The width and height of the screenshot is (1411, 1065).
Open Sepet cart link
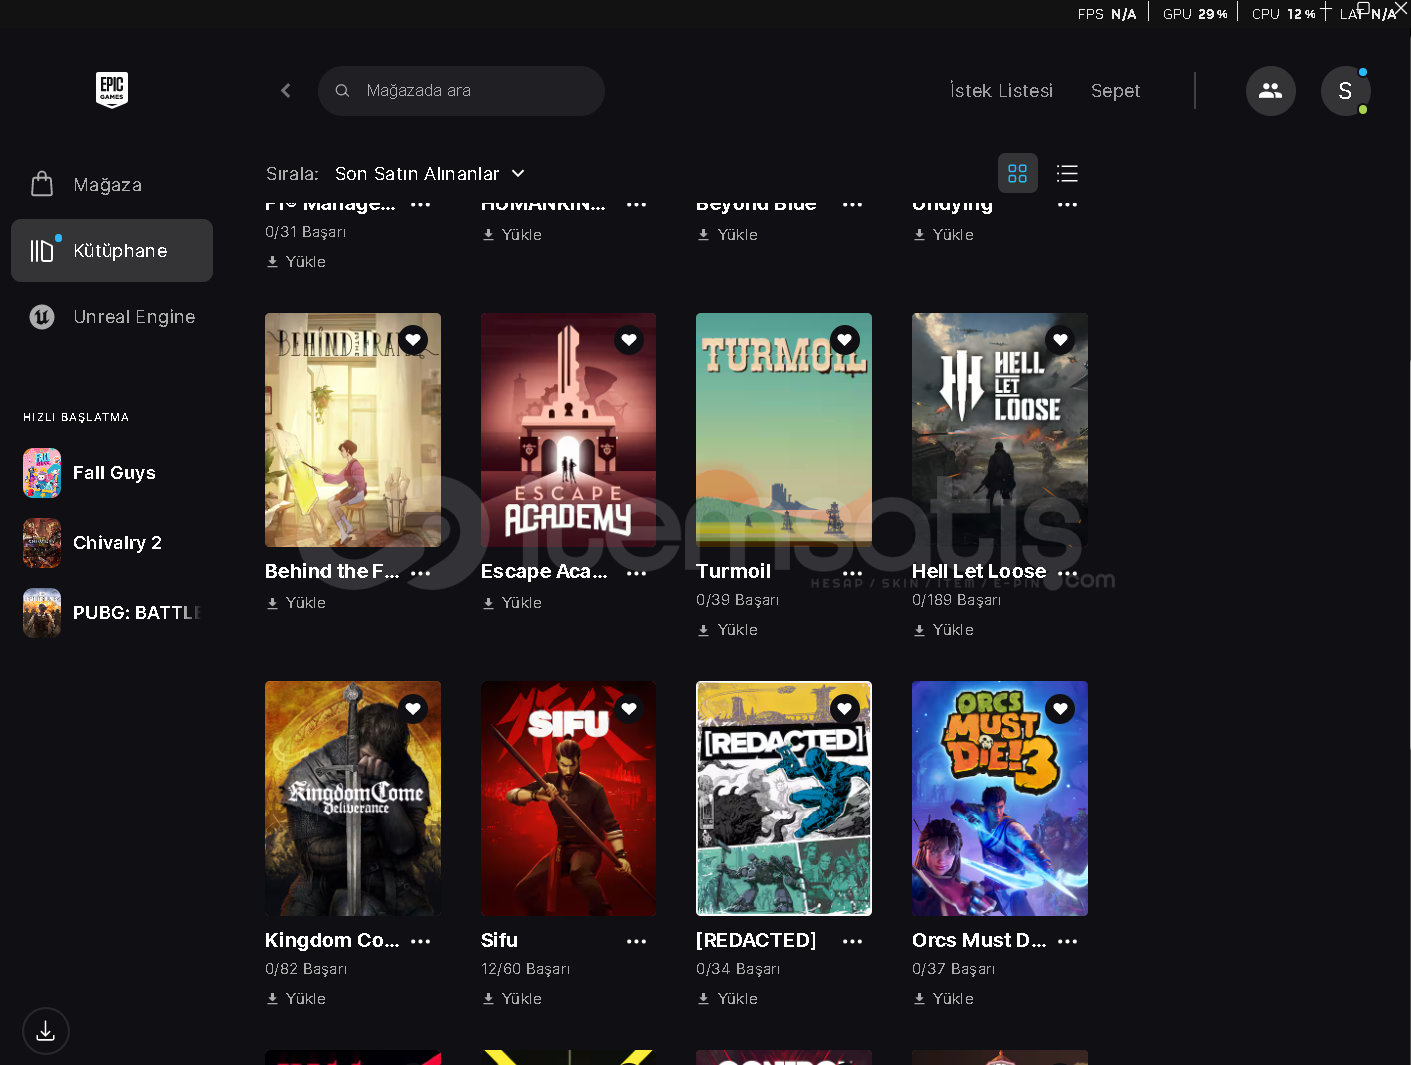pyautogui.click(x=1115, y=91)
